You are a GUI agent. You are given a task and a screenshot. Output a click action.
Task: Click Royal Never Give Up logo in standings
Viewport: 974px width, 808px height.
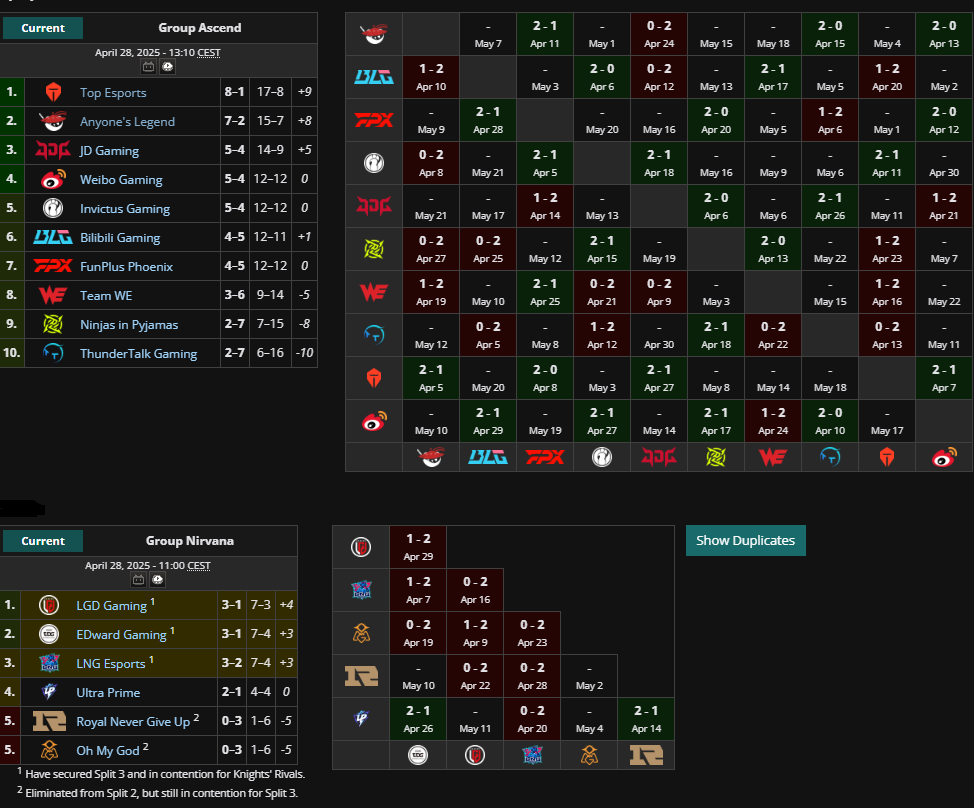click(x=49, y=721)
